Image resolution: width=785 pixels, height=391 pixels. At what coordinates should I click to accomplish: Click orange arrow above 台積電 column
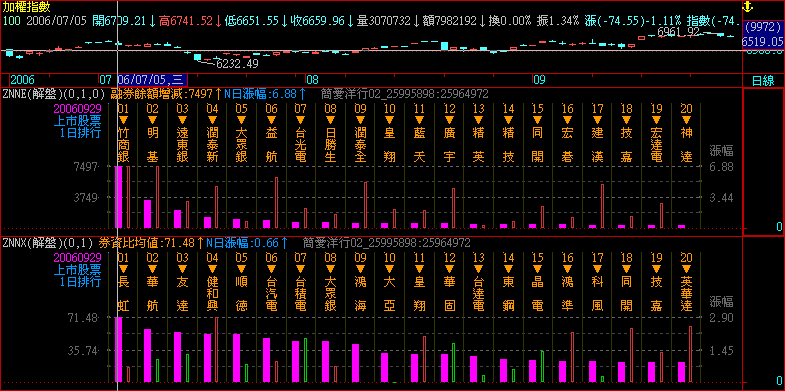pyautogui.click(x=300, y=269)
